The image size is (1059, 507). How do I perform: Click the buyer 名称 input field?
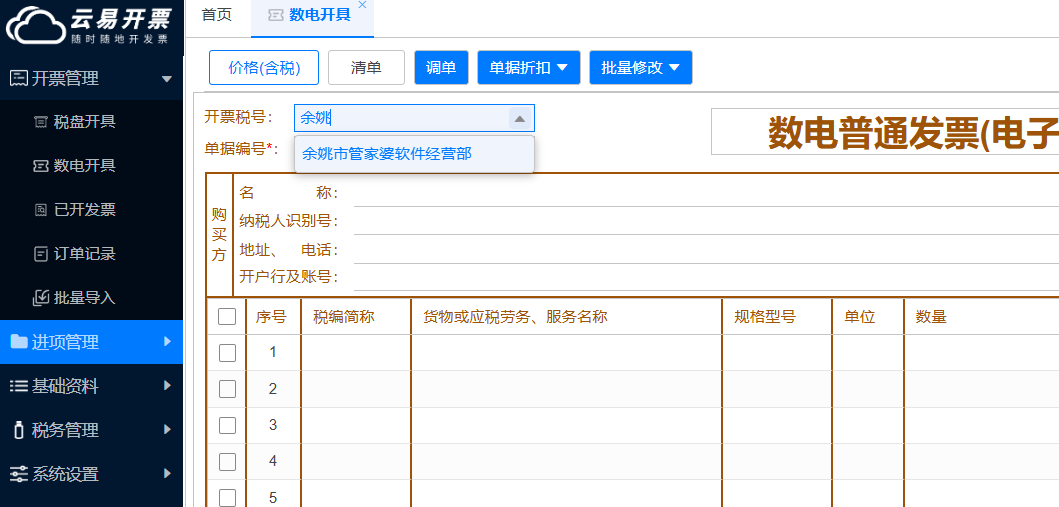click(706, 194)
